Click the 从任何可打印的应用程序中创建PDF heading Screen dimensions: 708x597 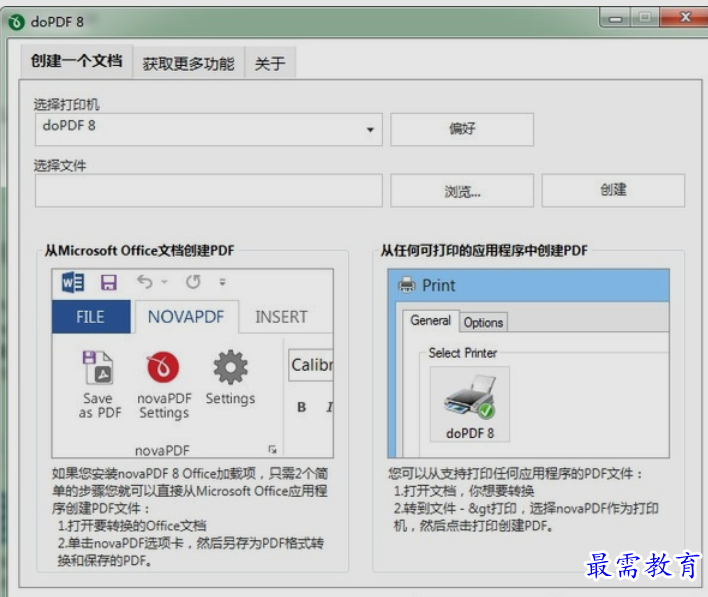[484, 250]
